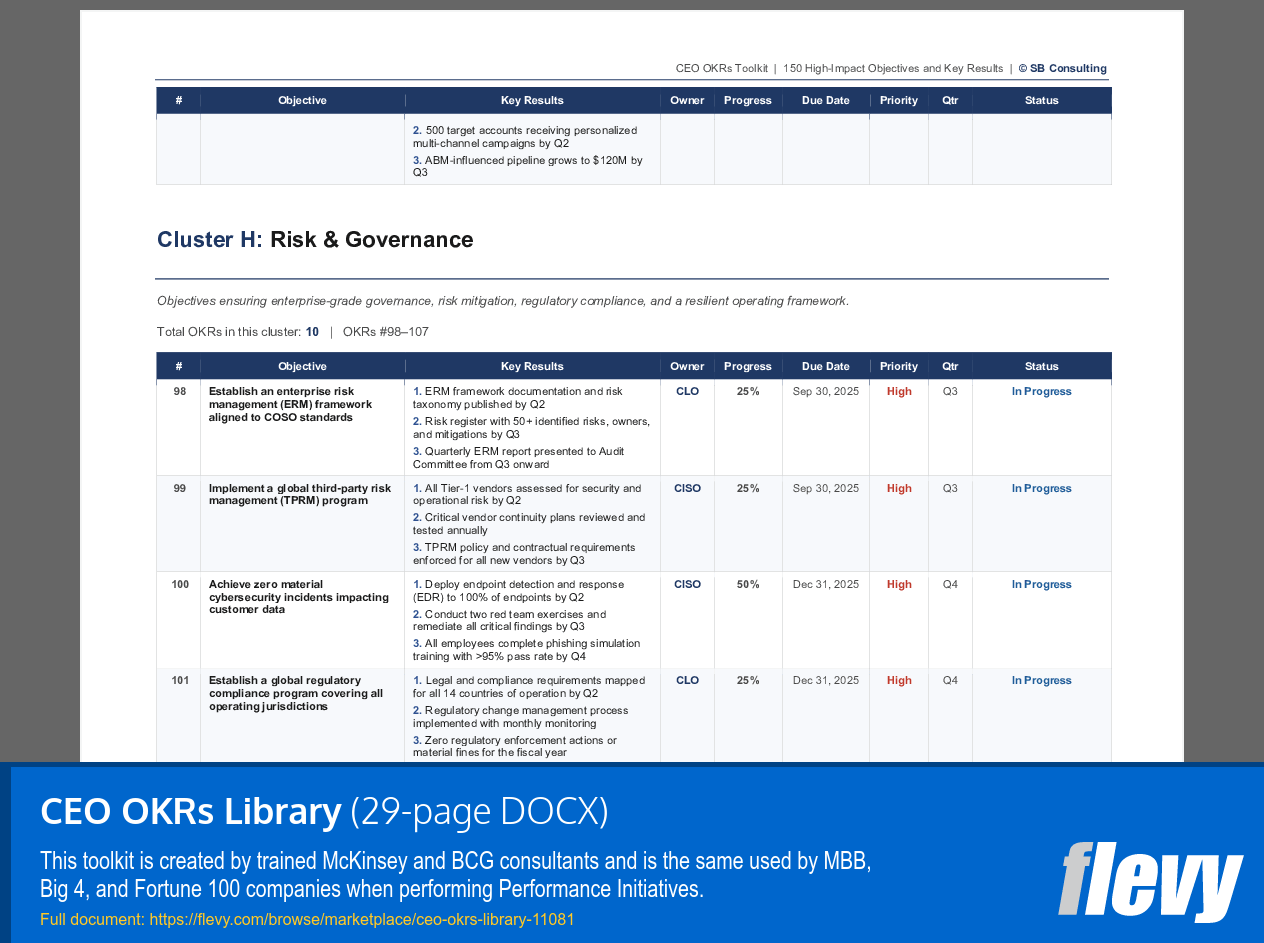Click the Due Date column header

(825, 366)
